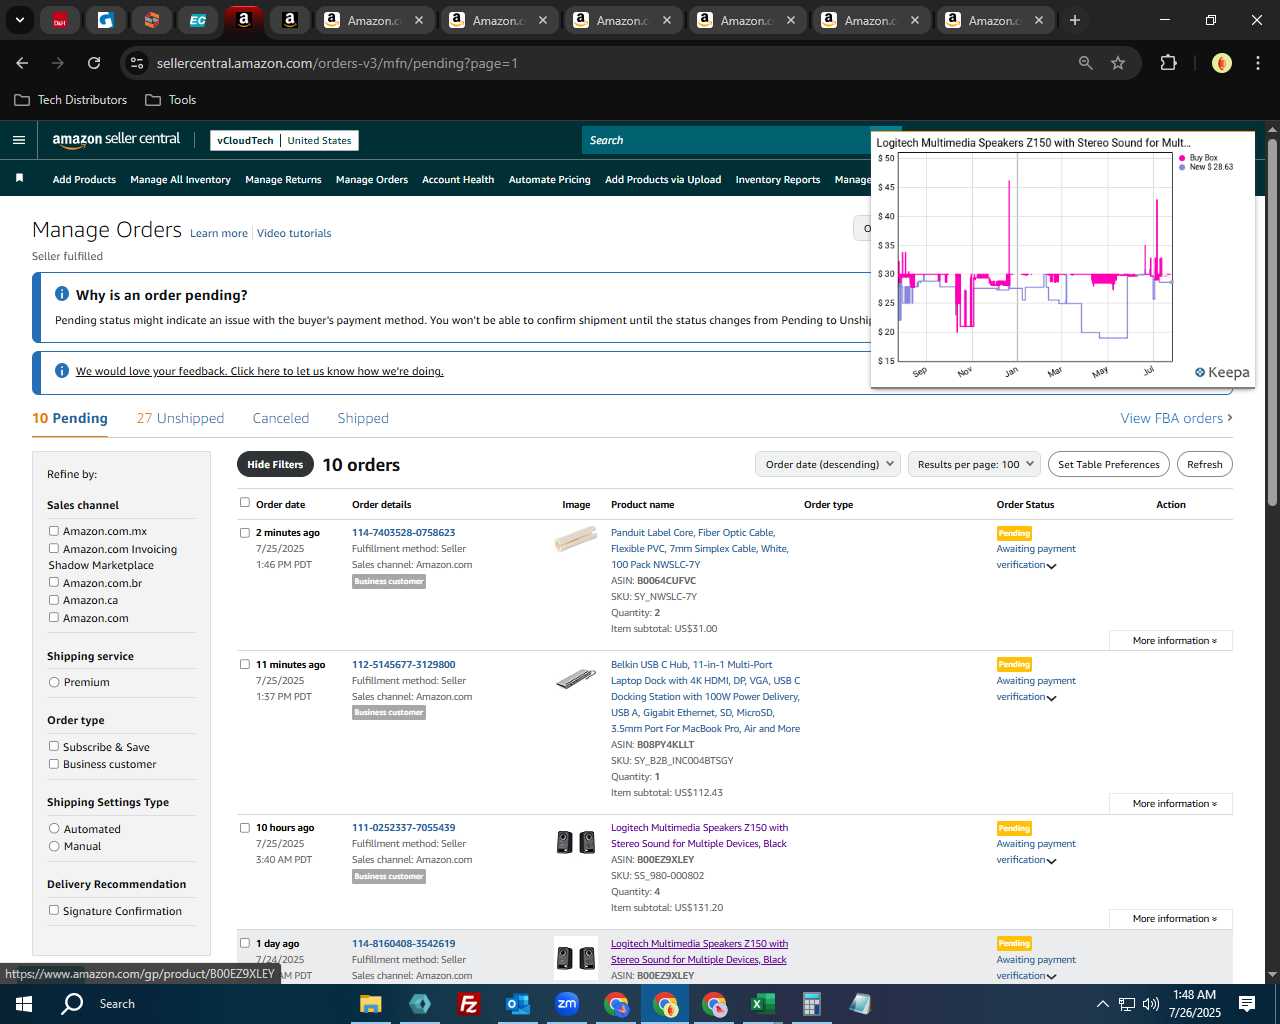Check the Business customer order type
The height and width of the screenshot is (1024, 1280).
point(54,764)
